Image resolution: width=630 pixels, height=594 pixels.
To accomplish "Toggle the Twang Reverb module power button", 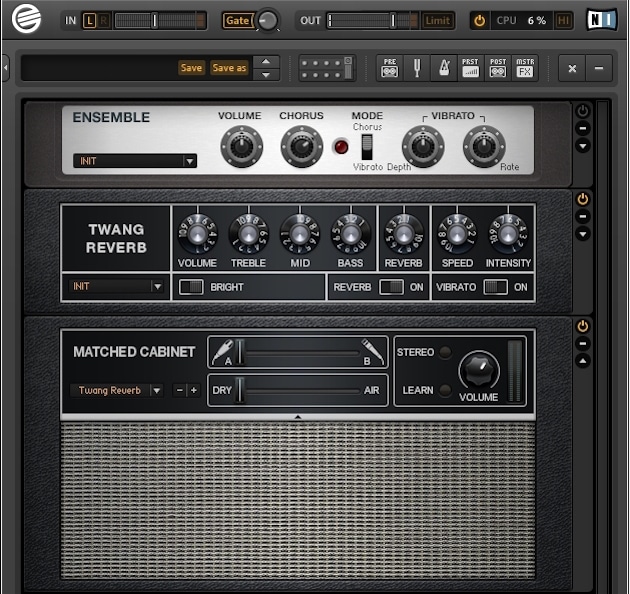I will pyautogui.click(x=583, y=199).
